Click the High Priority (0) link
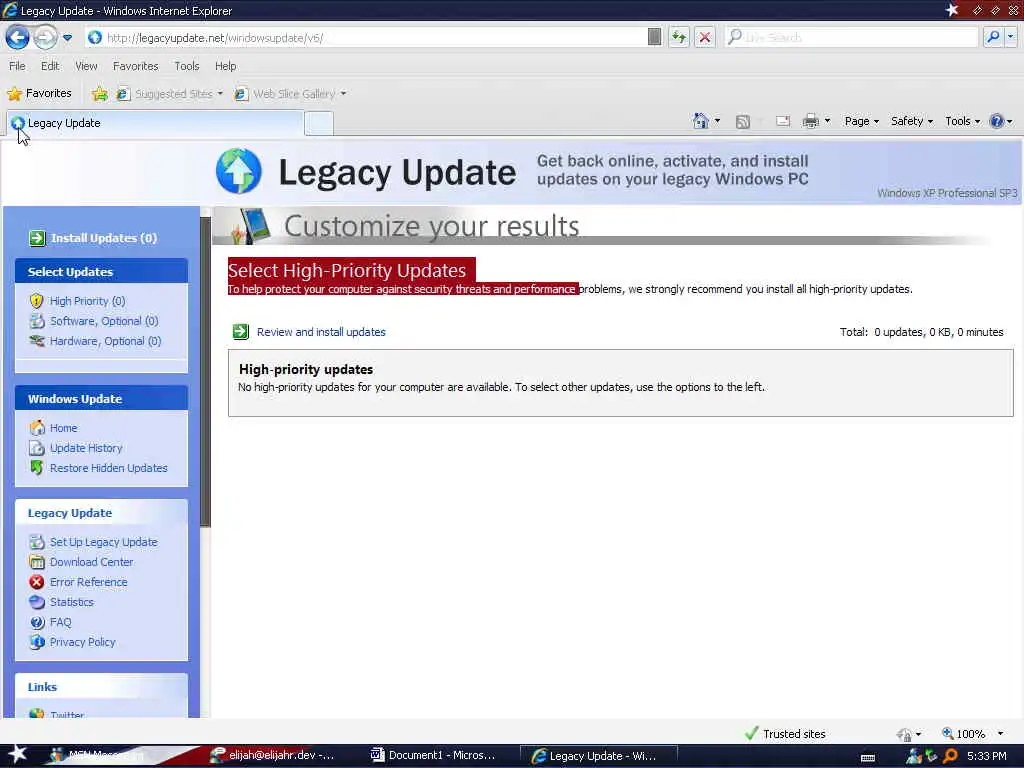This screenshot has width=1024, height=768. pyautogui.click(x=88, y=301)
